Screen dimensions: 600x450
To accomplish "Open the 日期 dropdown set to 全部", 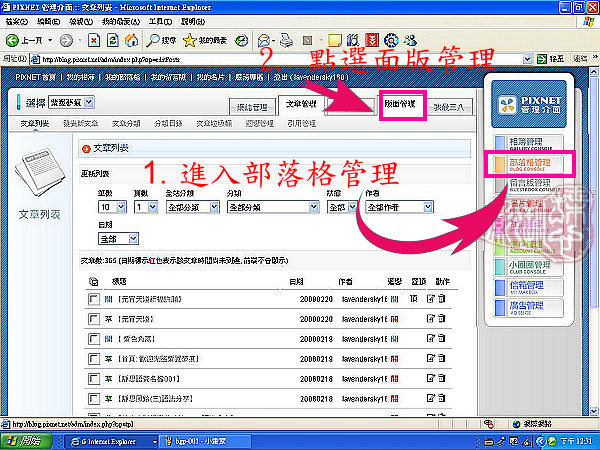I will 118,239.
